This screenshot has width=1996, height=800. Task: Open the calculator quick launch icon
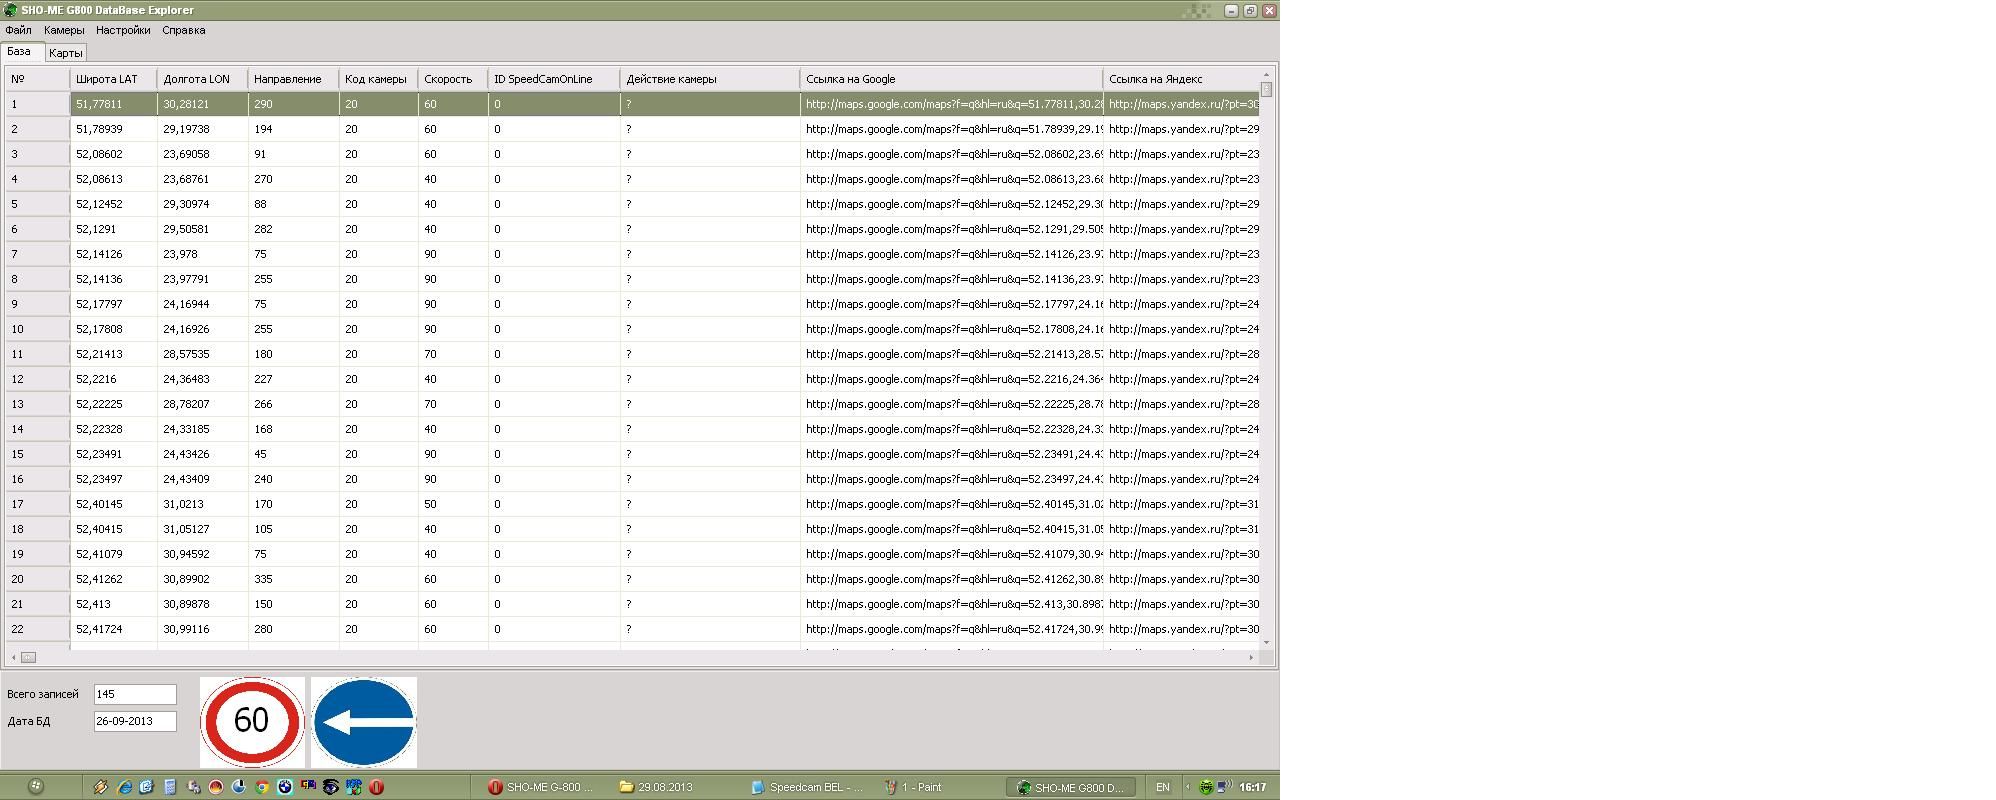pos(169,787)
